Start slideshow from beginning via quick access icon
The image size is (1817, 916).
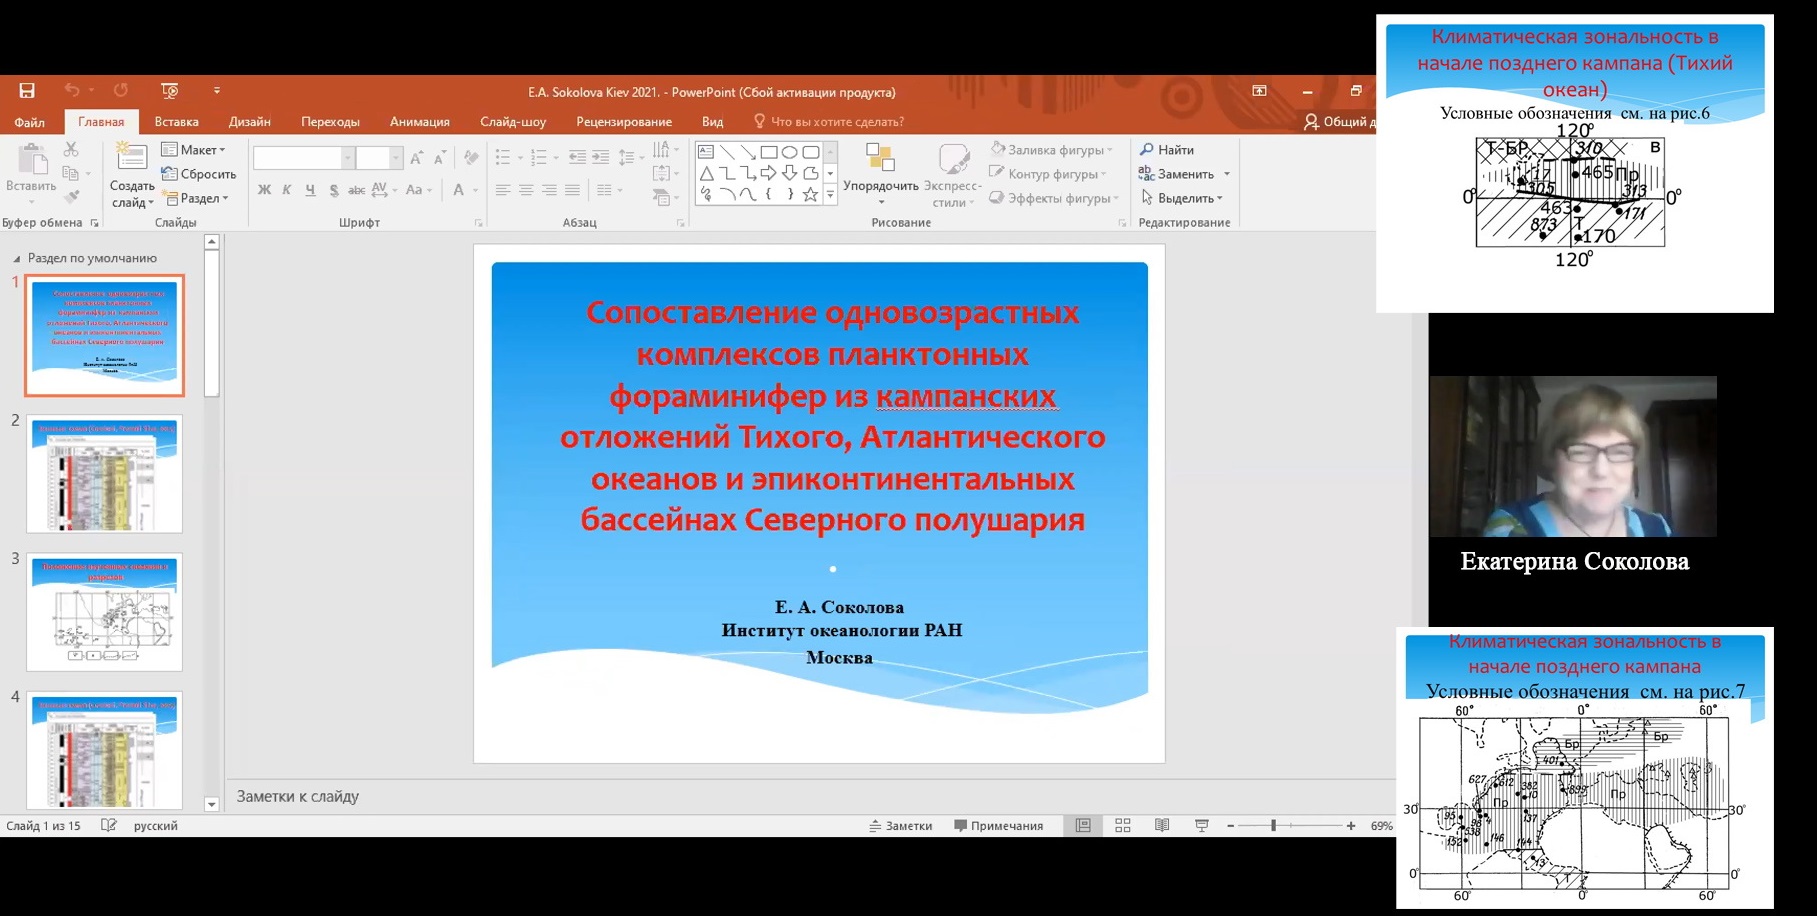170,91
